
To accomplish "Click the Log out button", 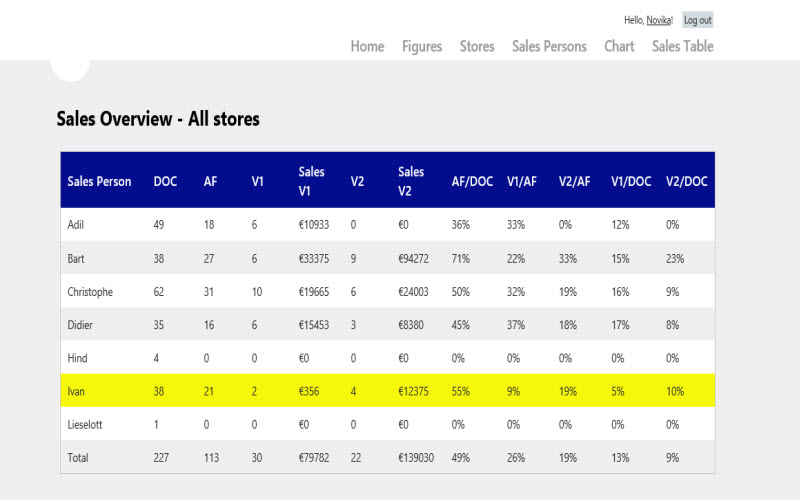I will [x=697, y=20].
